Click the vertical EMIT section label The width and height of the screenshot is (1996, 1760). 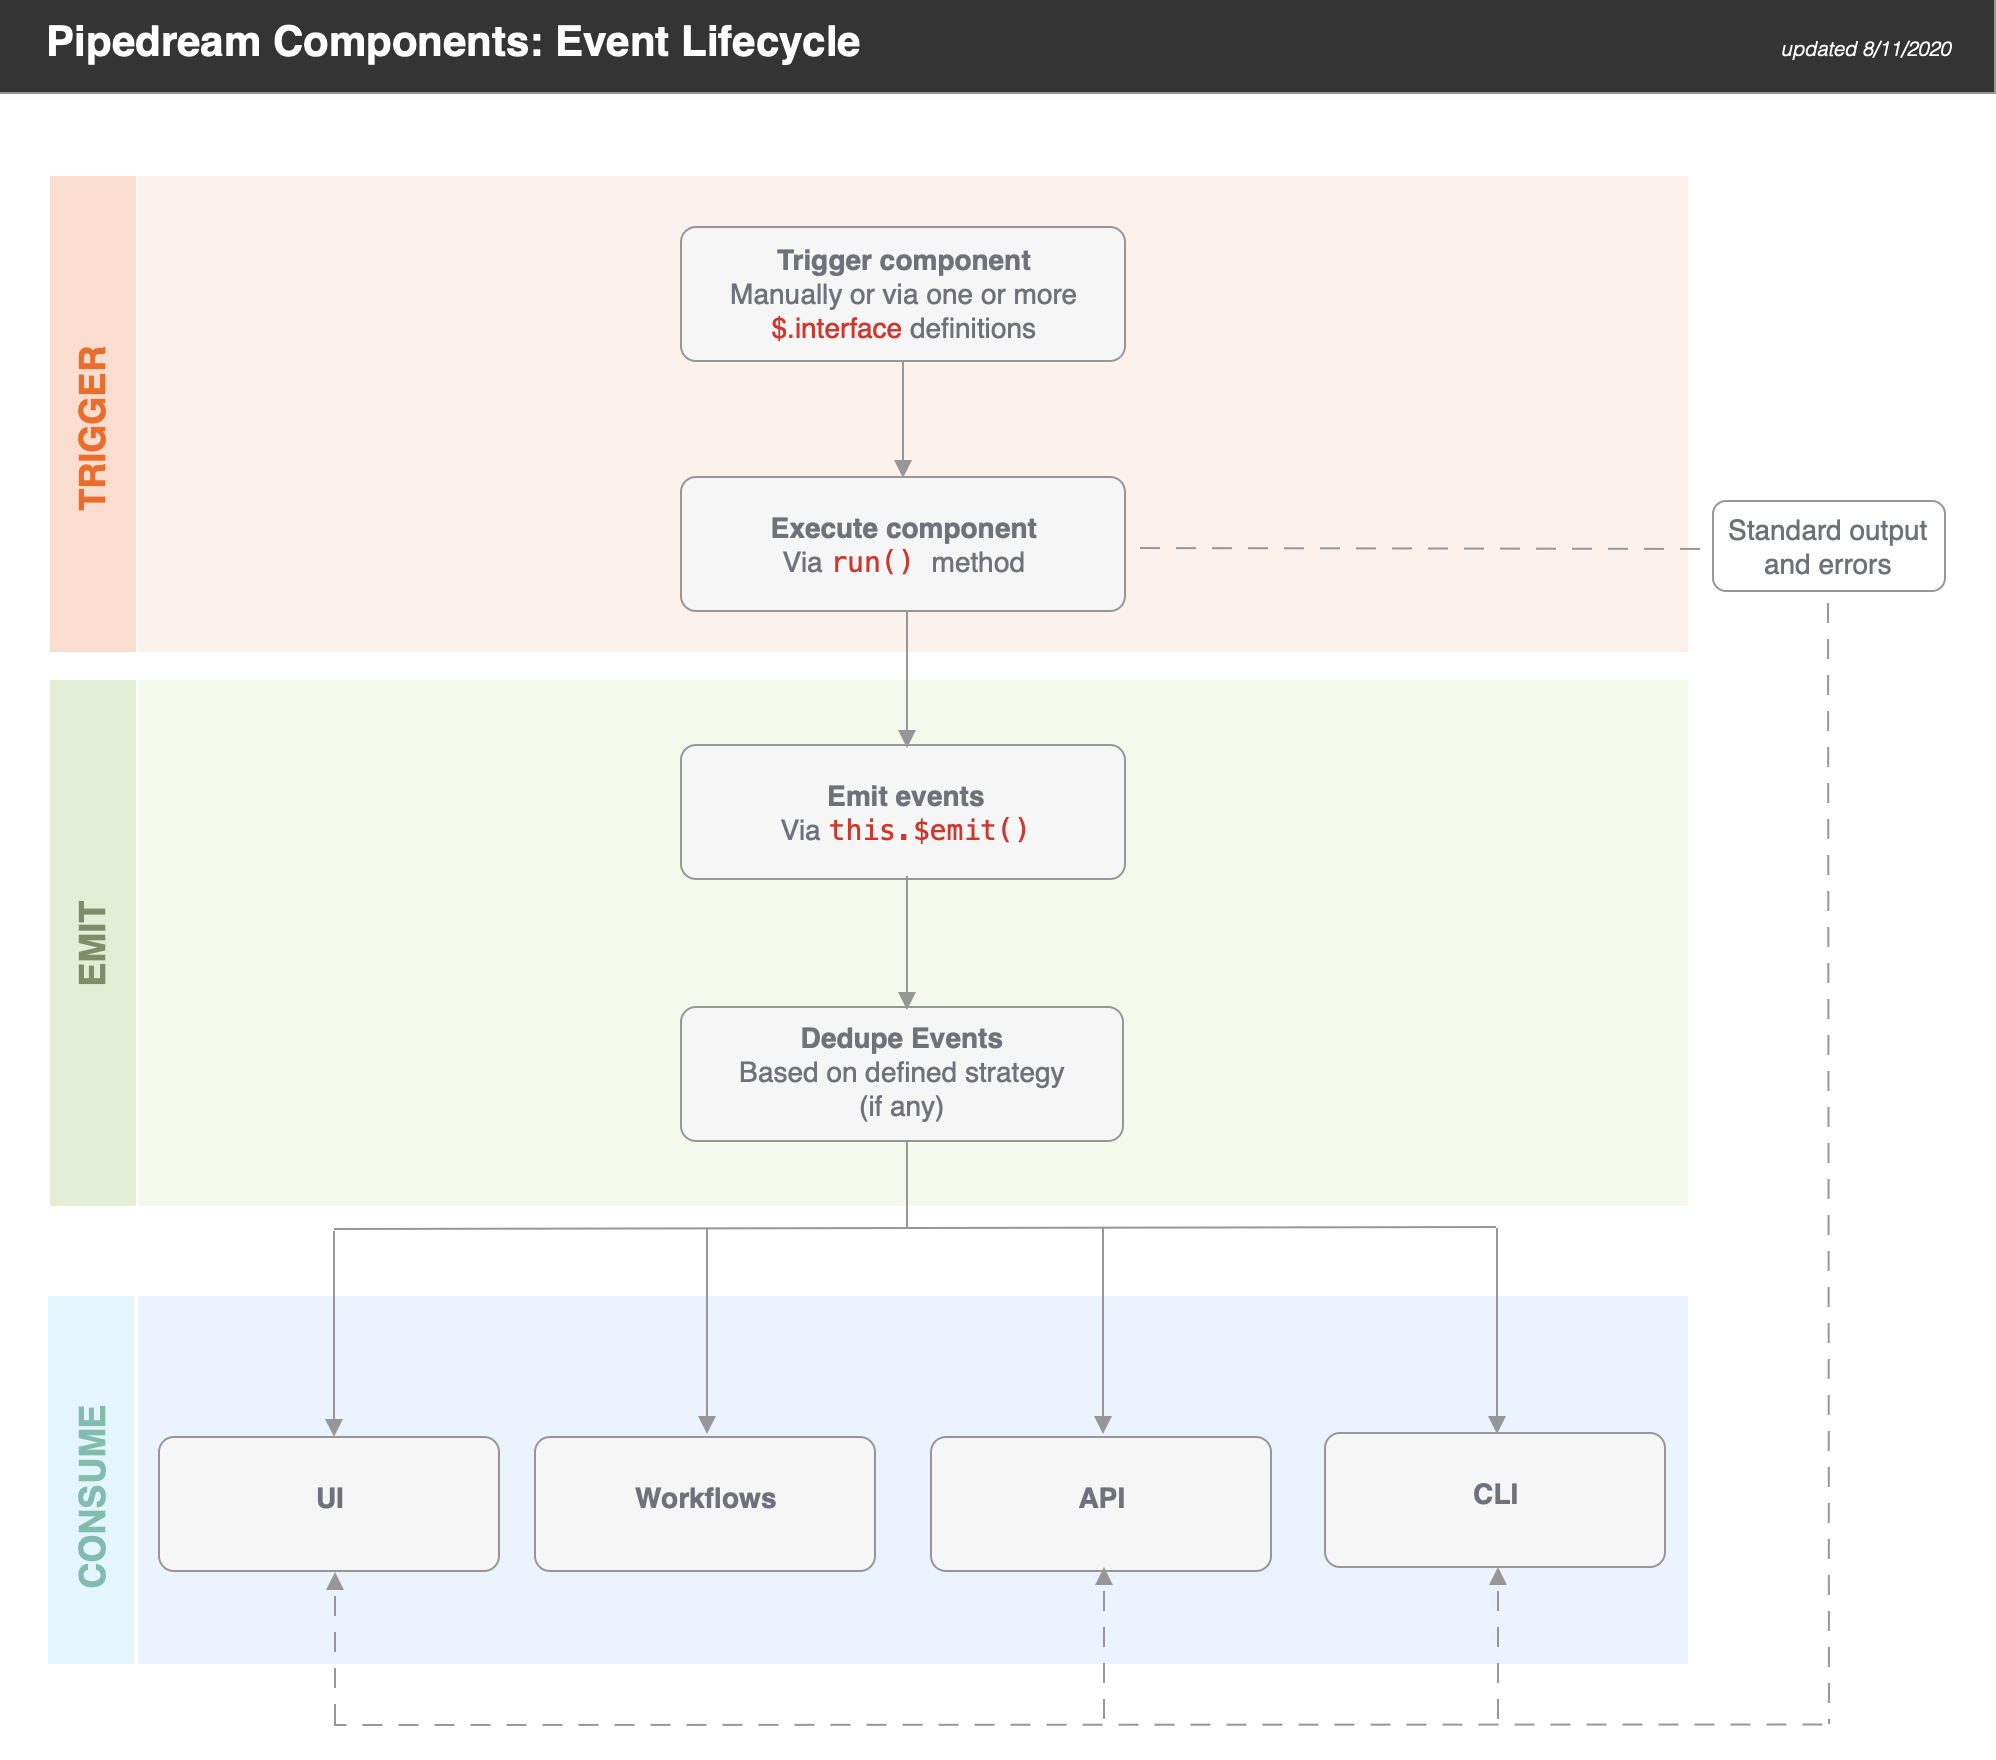click(x=93, y=942)
